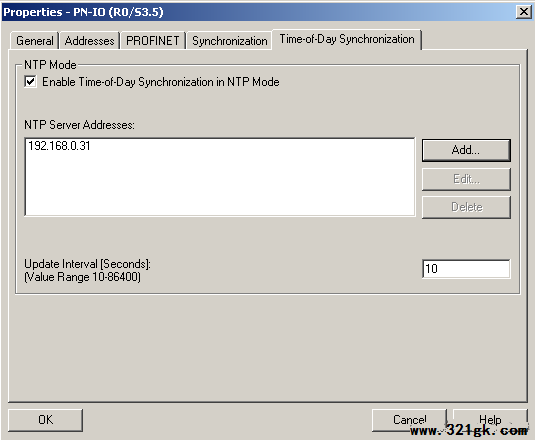Click the Delete button for NTP servers
The image size is (535, 440).
[x=466, y=207]
